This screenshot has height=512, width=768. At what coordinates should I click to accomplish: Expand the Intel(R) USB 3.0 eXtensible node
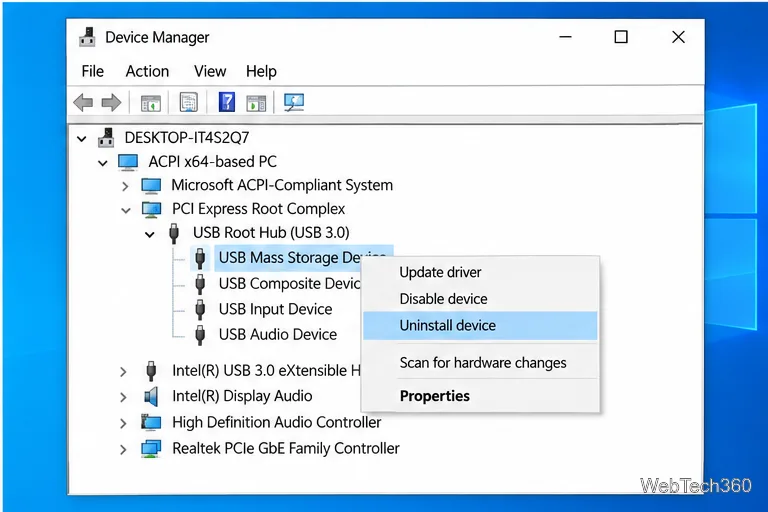[x=123, y=372]
